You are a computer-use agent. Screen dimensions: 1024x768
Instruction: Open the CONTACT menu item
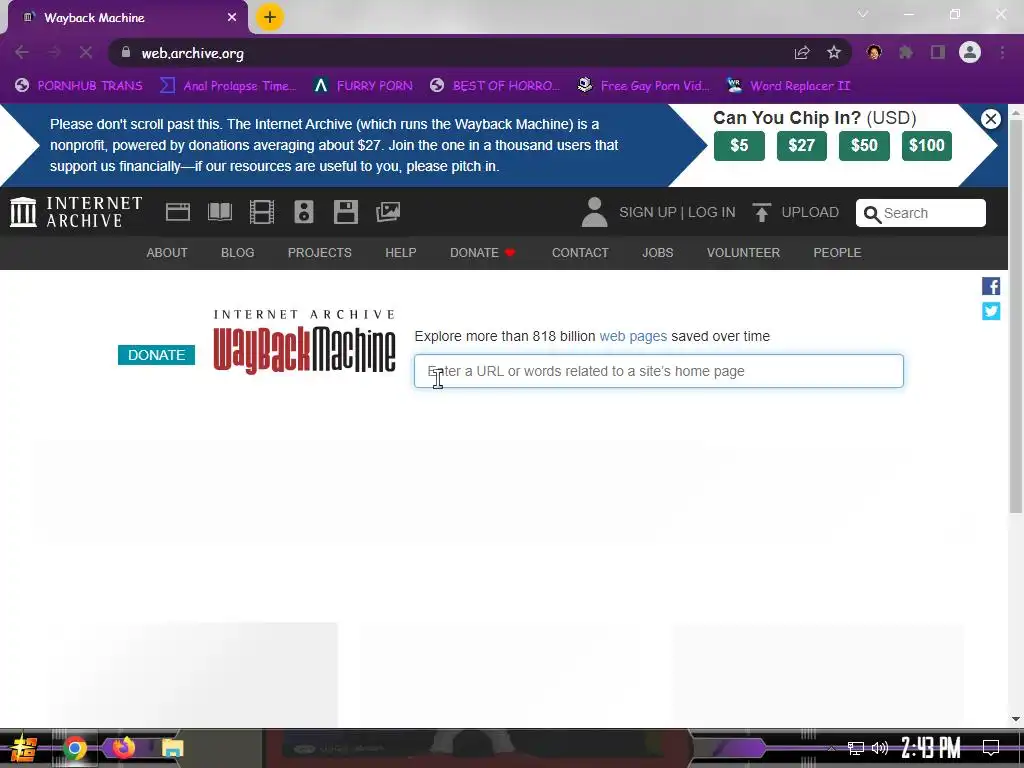(580, 253)
